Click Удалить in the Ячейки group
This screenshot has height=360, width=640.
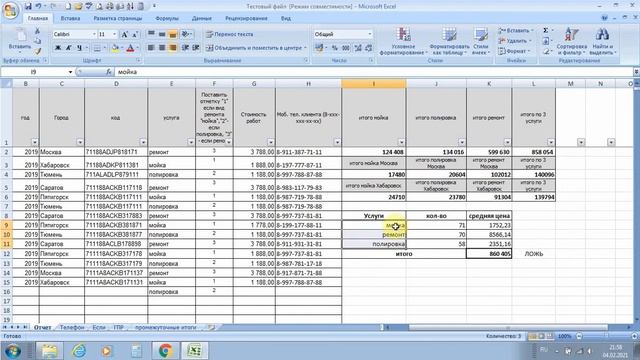point(514,41)
